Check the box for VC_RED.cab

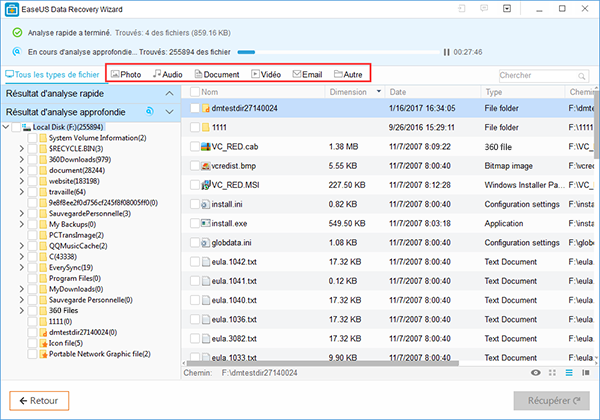point(195,147)
